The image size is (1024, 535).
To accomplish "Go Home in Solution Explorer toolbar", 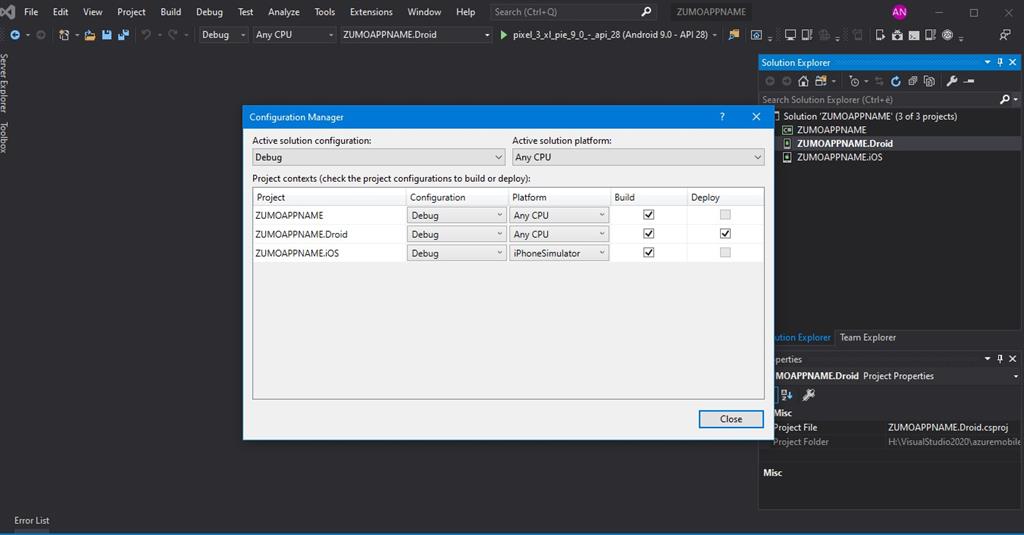I will 803,81.
